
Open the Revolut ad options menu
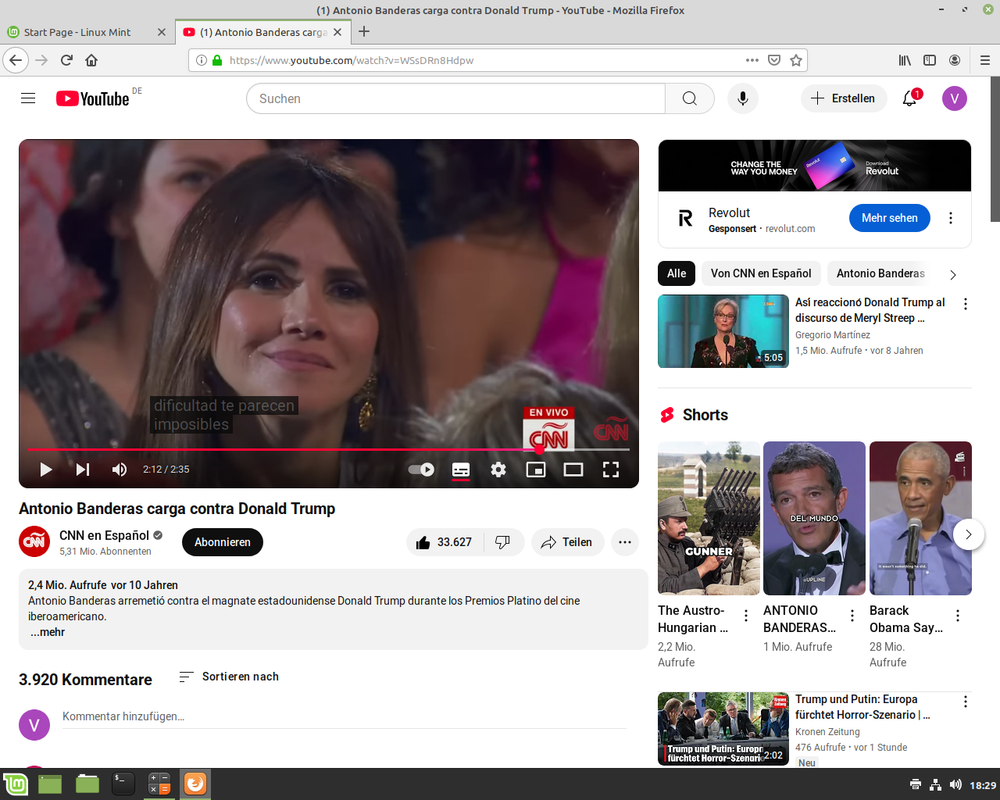click(x=950, y=218)
